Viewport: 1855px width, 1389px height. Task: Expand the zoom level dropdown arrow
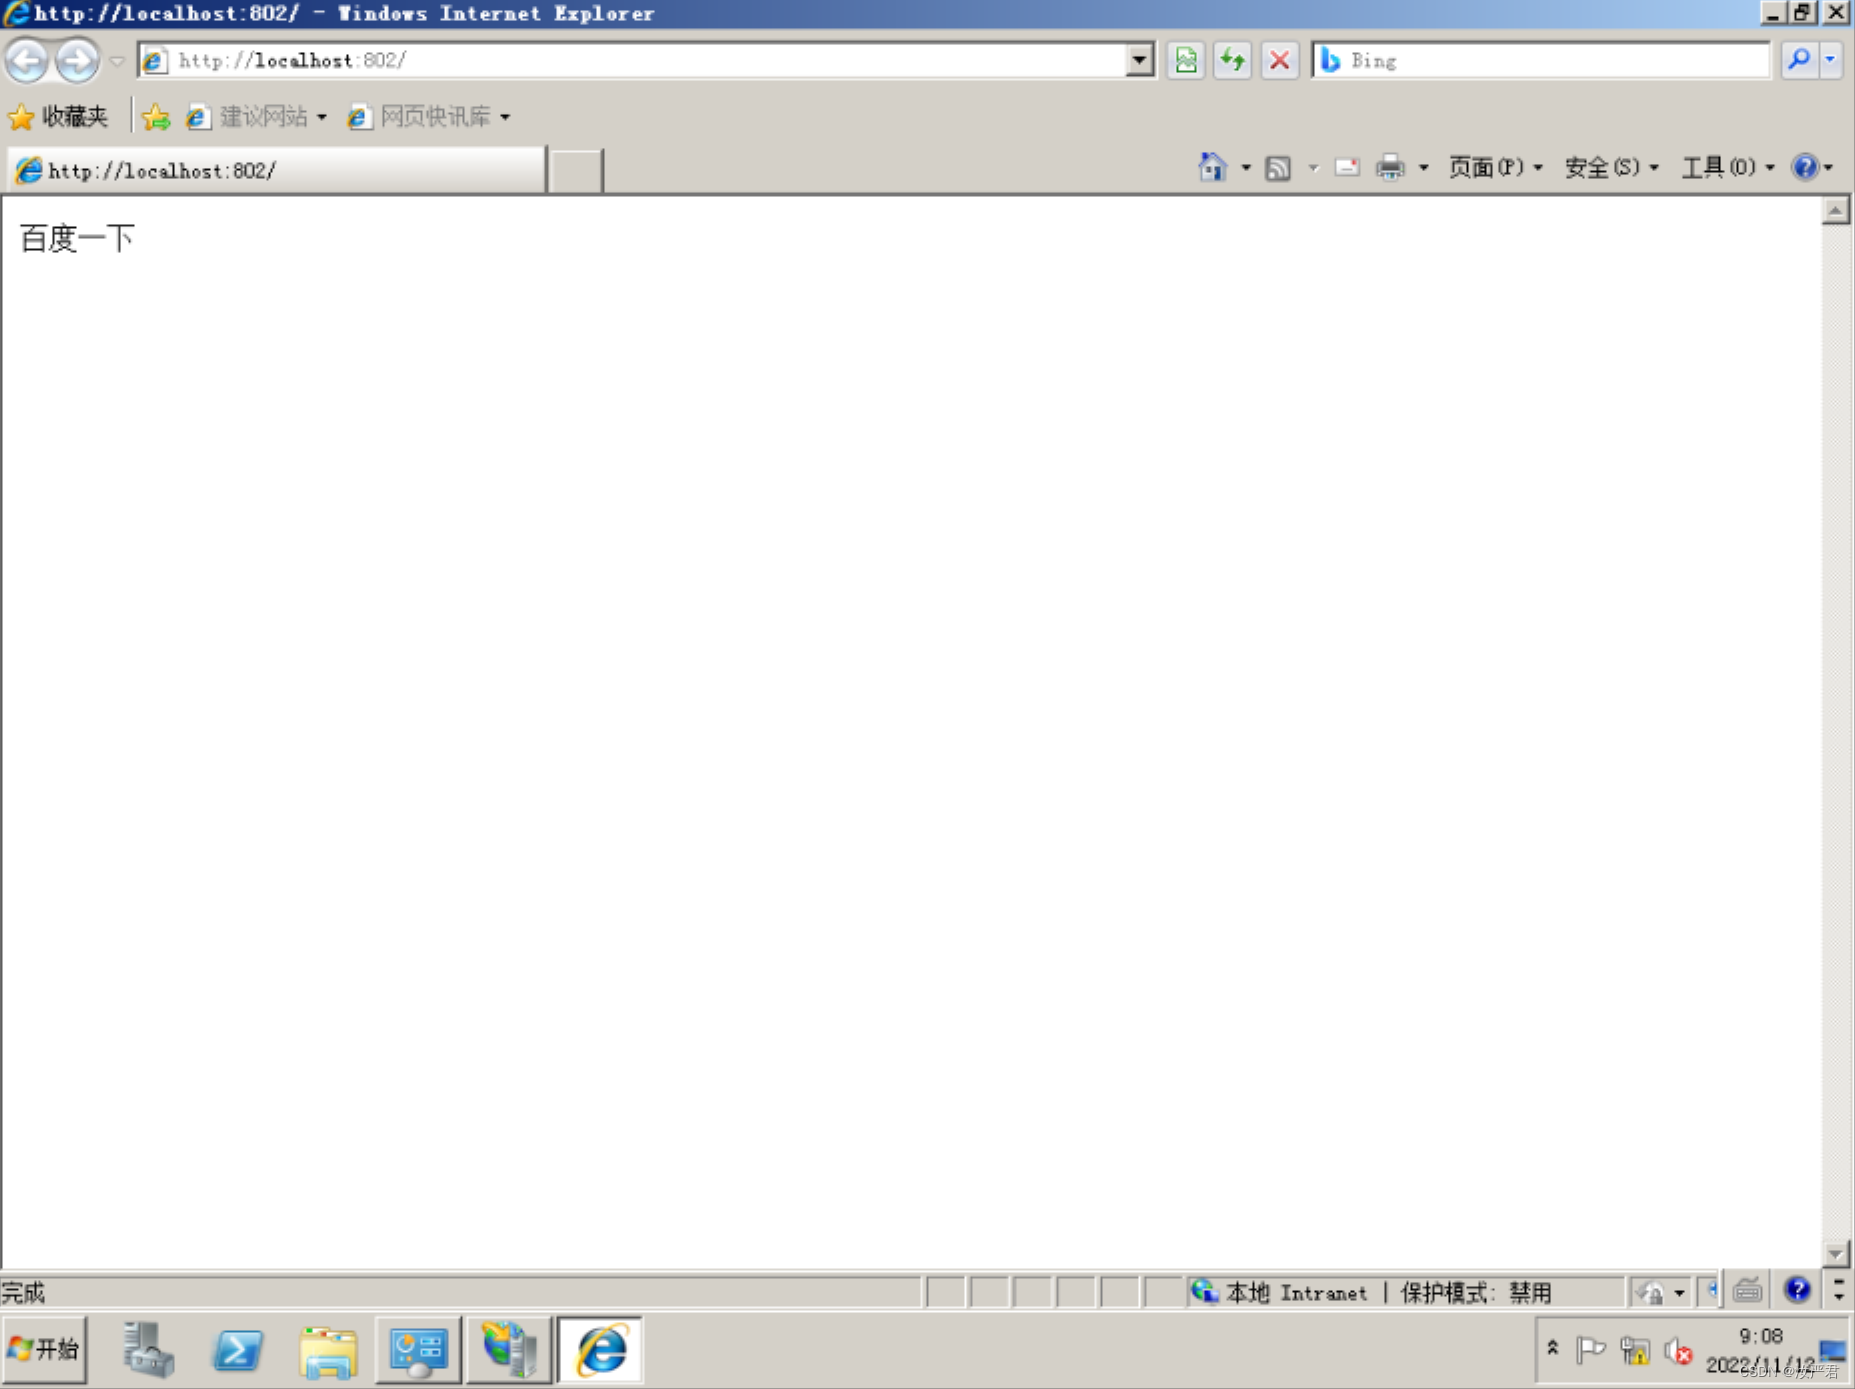pyautogui.click(x=1680, y=1293)
